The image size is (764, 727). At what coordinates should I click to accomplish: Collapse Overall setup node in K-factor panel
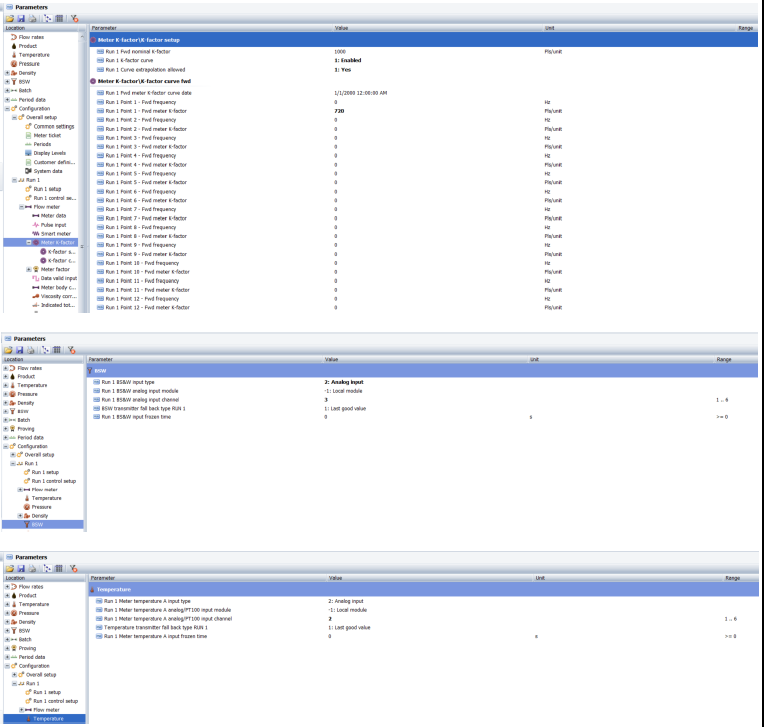(x=14, y=117)
